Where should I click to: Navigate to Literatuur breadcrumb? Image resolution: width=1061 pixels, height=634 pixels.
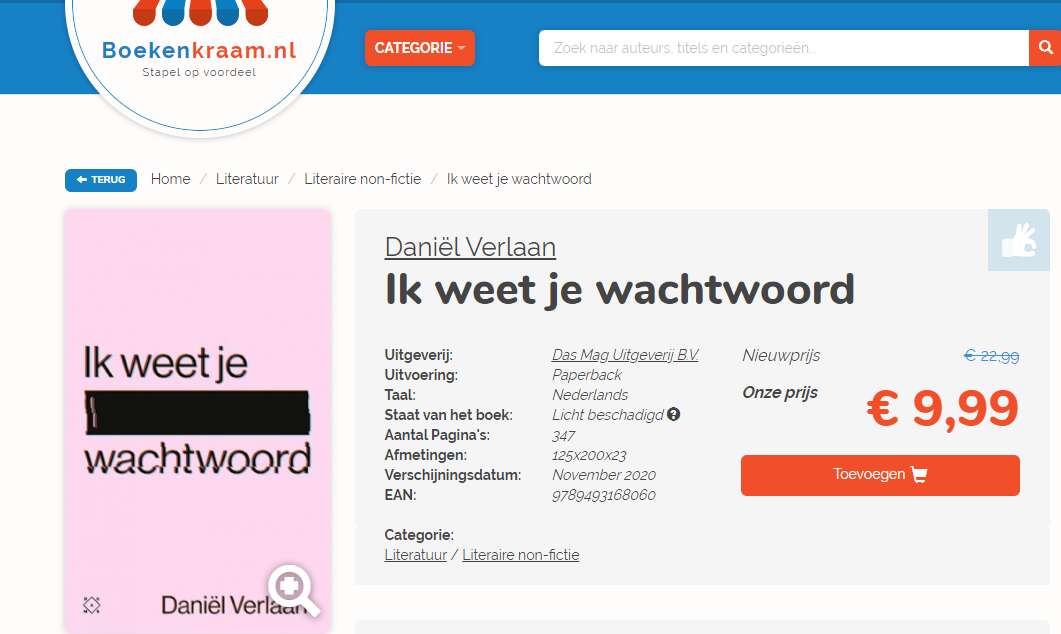click(247, 179)
